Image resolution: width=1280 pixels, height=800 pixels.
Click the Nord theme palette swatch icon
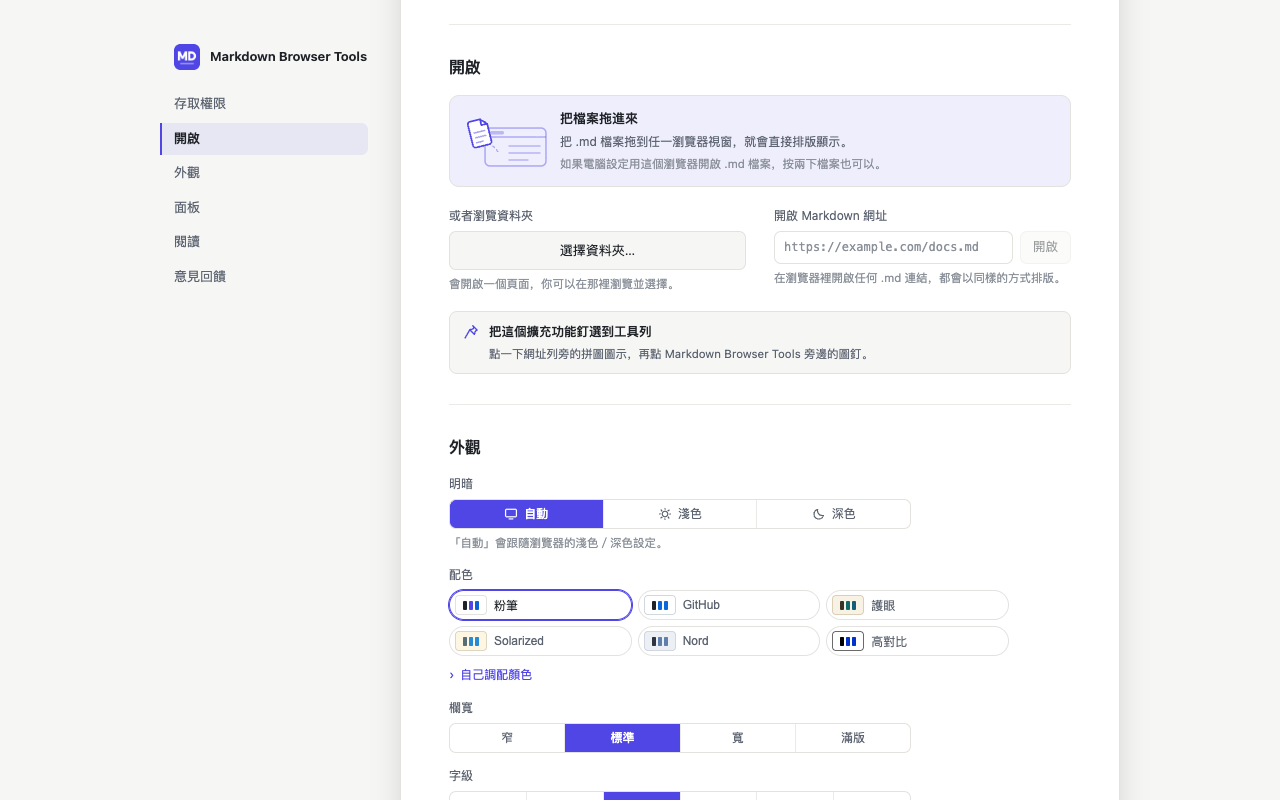(660, 641)
